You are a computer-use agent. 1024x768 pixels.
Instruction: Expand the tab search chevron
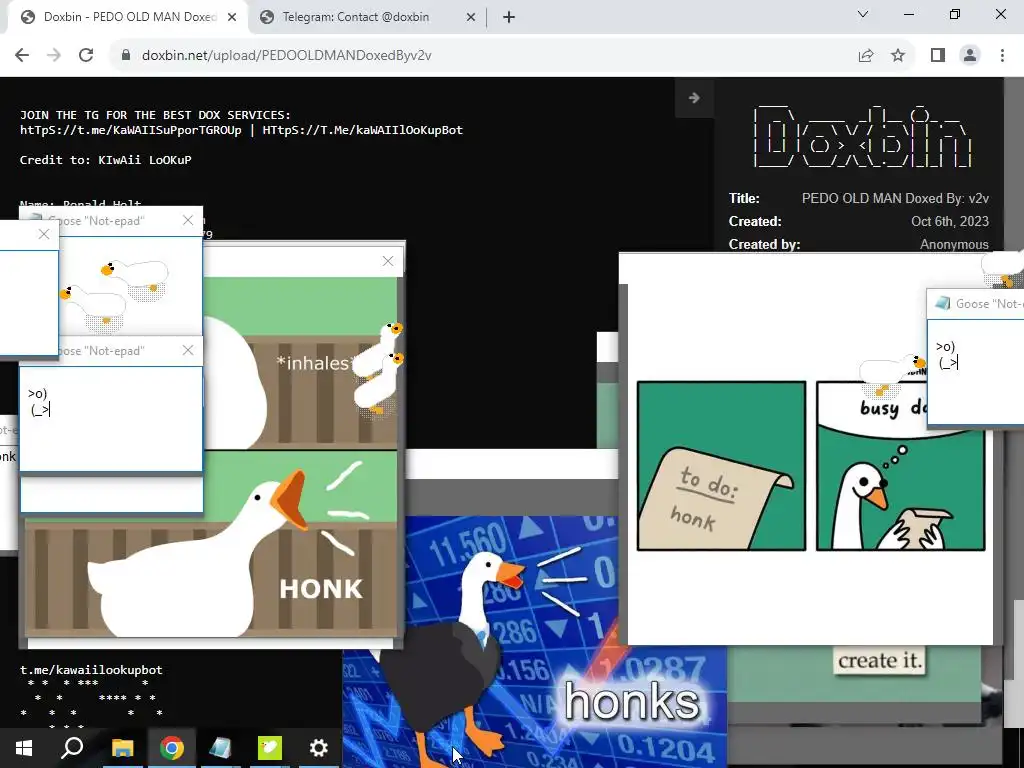(x=863, y=14)
